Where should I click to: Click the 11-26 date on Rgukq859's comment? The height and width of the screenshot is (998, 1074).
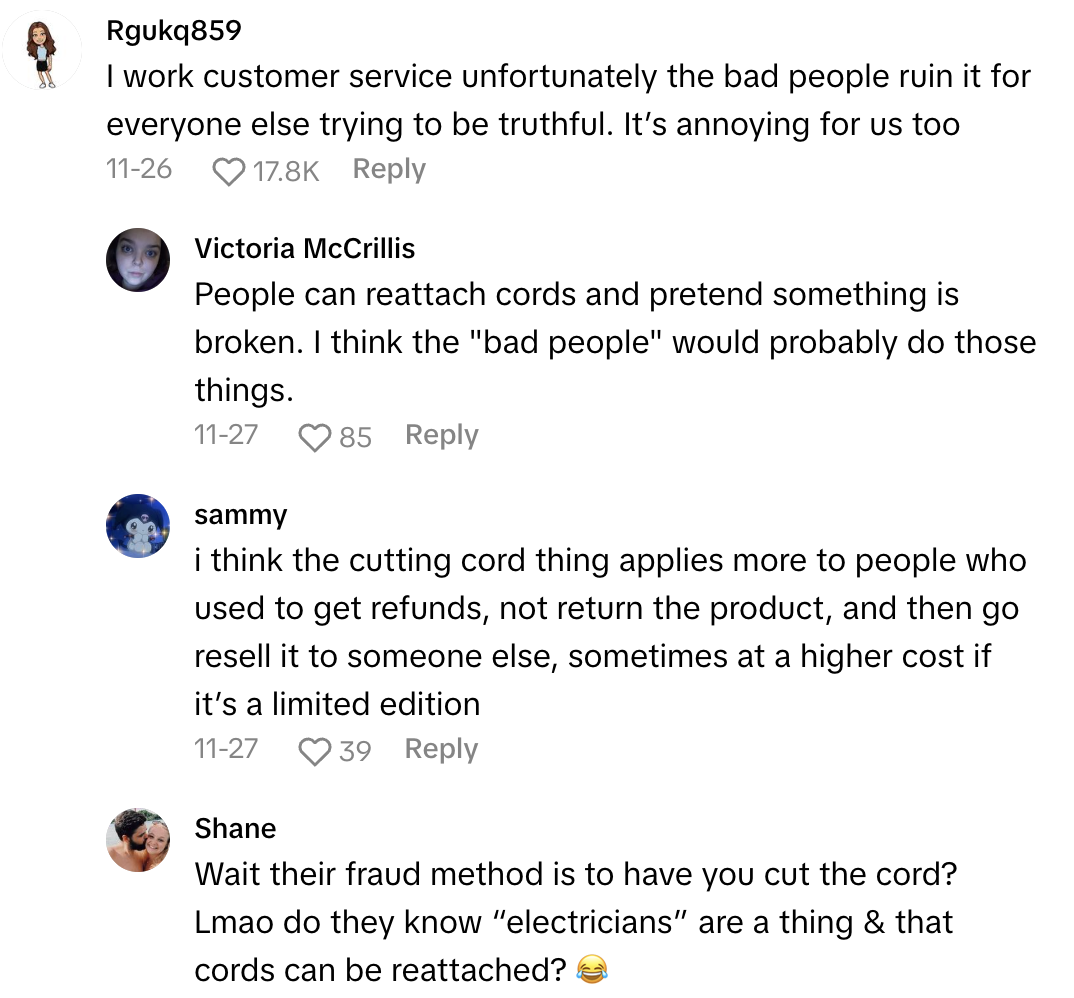click(139, 170)
